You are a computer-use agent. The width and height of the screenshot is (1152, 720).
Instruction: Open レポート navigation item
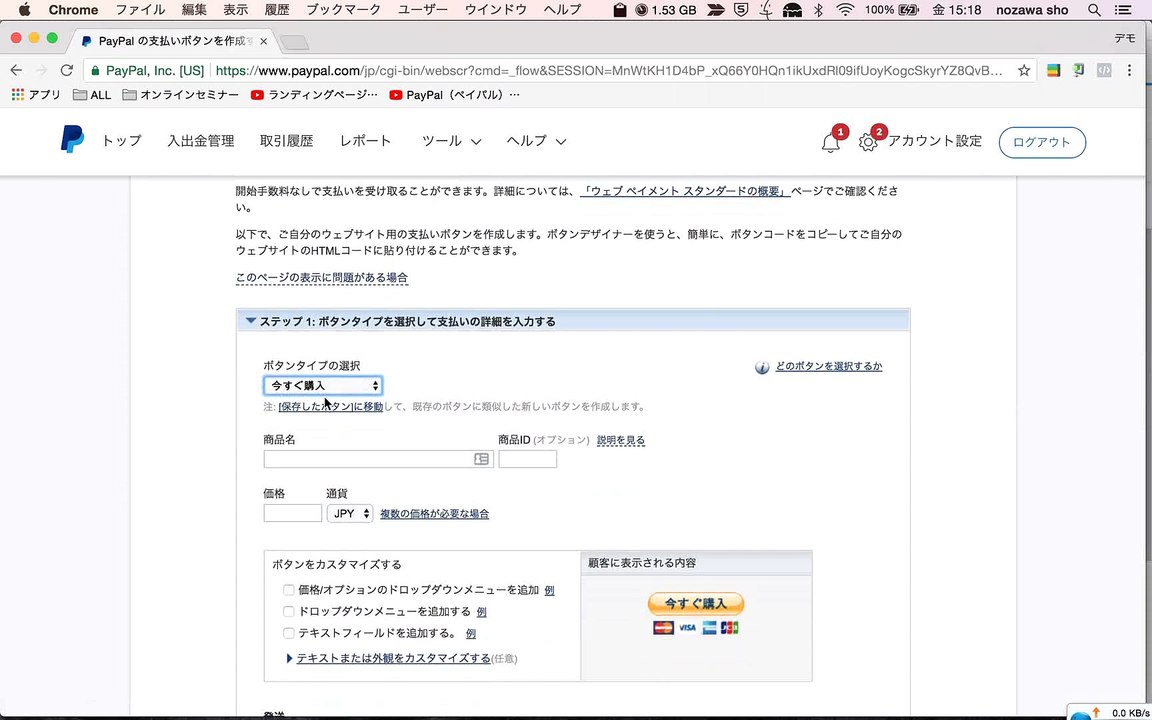366,141
